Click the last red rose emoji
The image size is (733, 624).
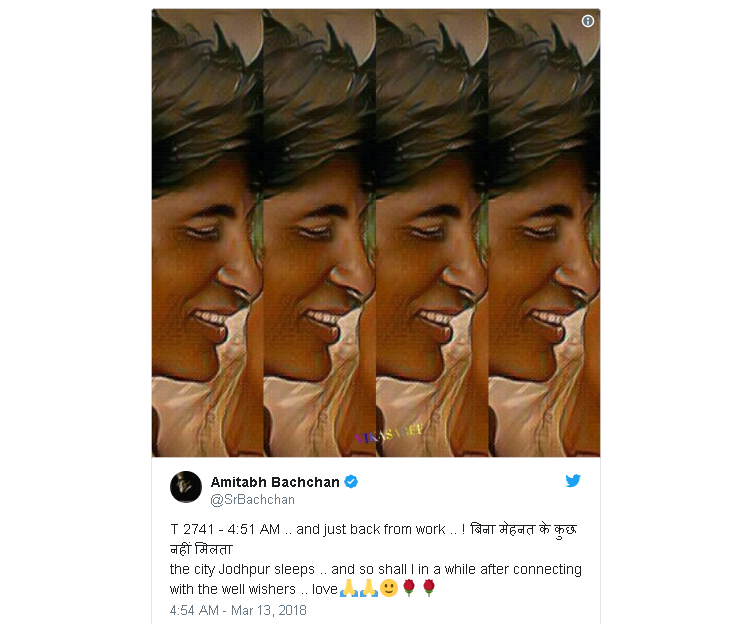pos(429,588)
